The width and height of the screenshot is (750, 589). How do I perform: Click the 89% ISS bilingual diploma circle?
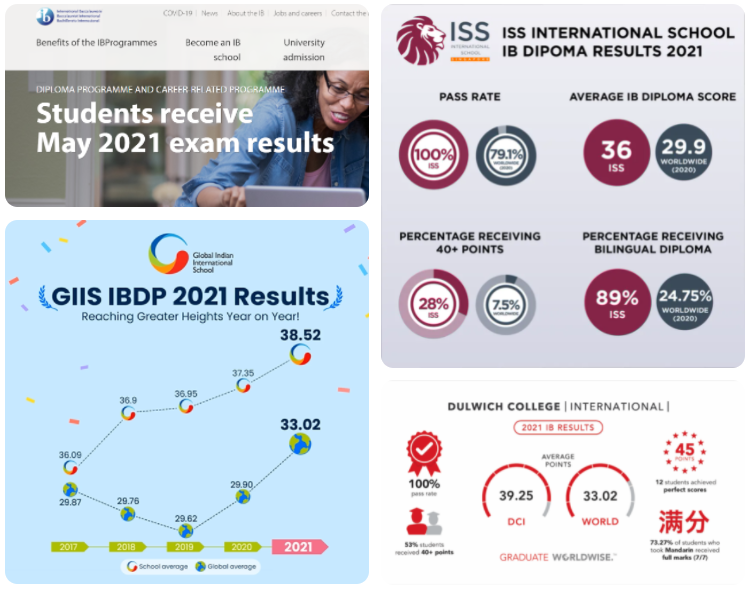(618, 302)
